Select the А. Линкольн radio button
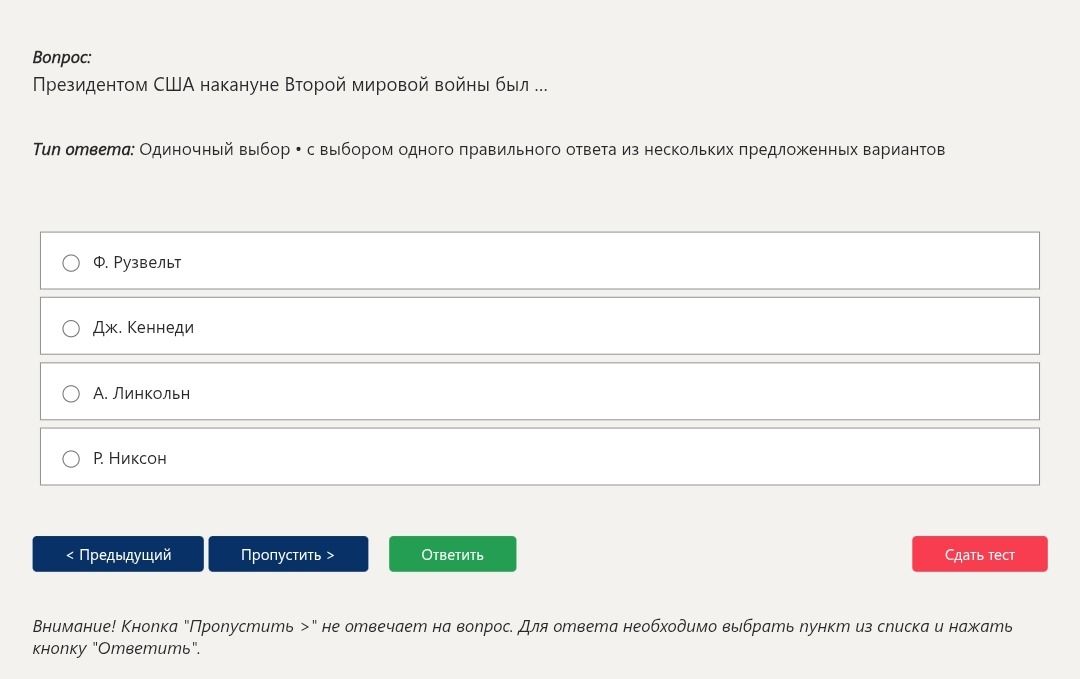The width and height of the screenshot is (1080, 679). tap(71, 394)
